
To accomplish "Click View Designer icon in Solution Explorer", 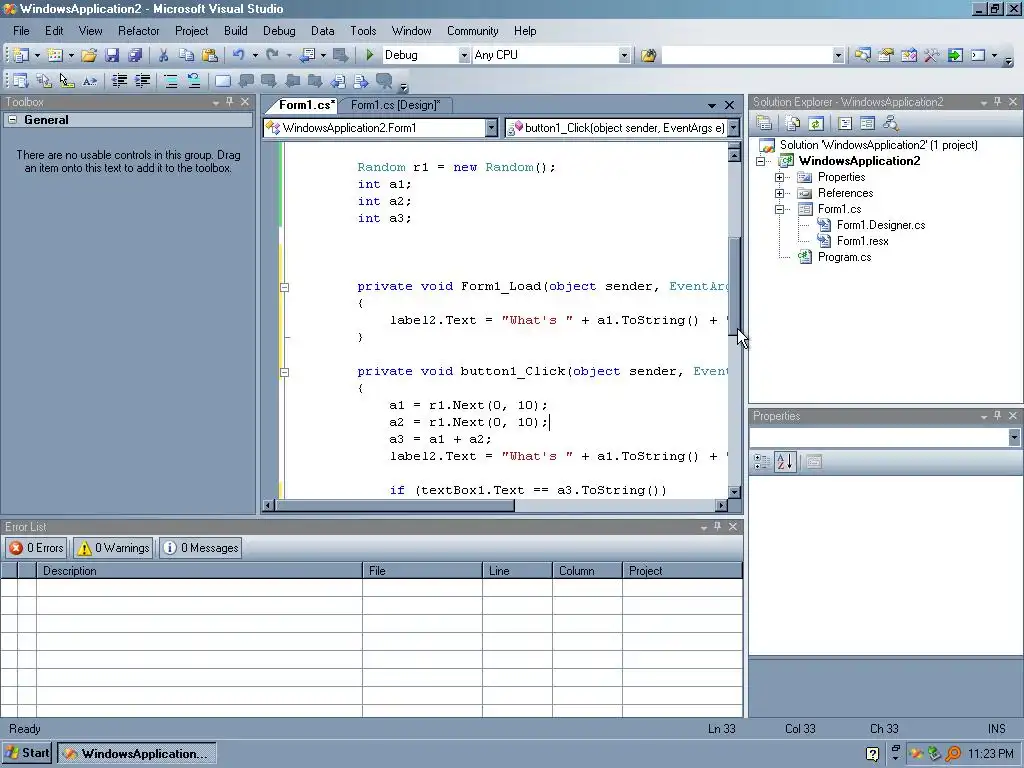I will point(867,123).
